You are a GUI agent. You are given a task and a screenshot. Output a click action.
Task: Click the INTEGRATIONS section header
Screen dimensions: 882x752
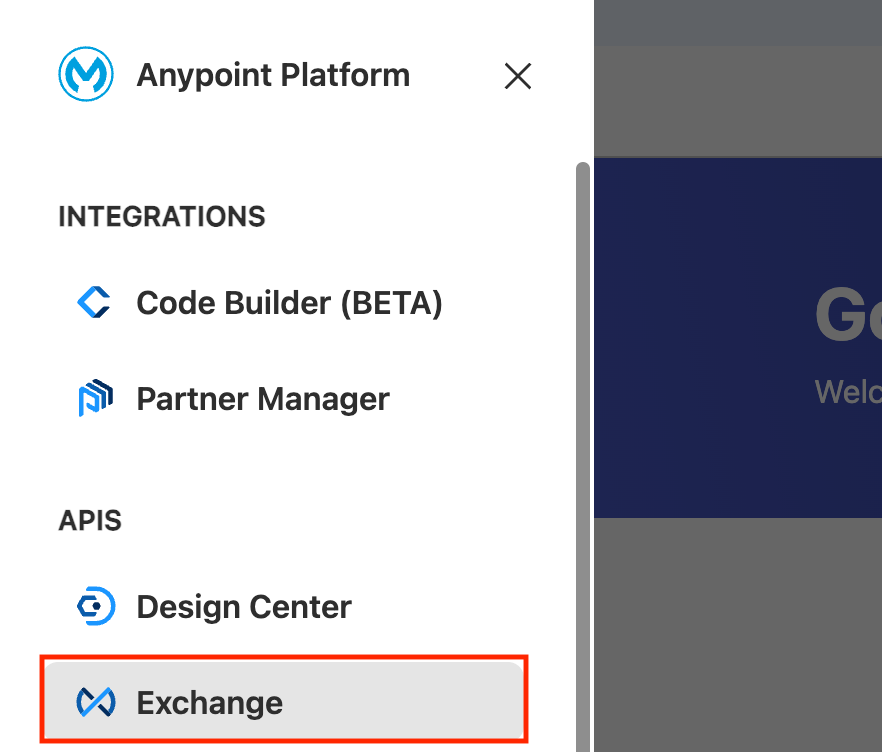click(162, 216)
